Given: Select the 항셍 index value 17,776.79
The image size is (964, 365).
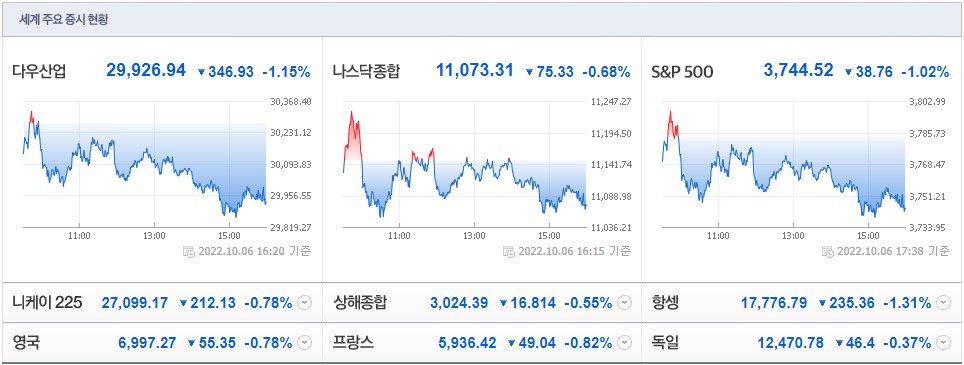Looking at the screenshot, I should pos(774,303).
